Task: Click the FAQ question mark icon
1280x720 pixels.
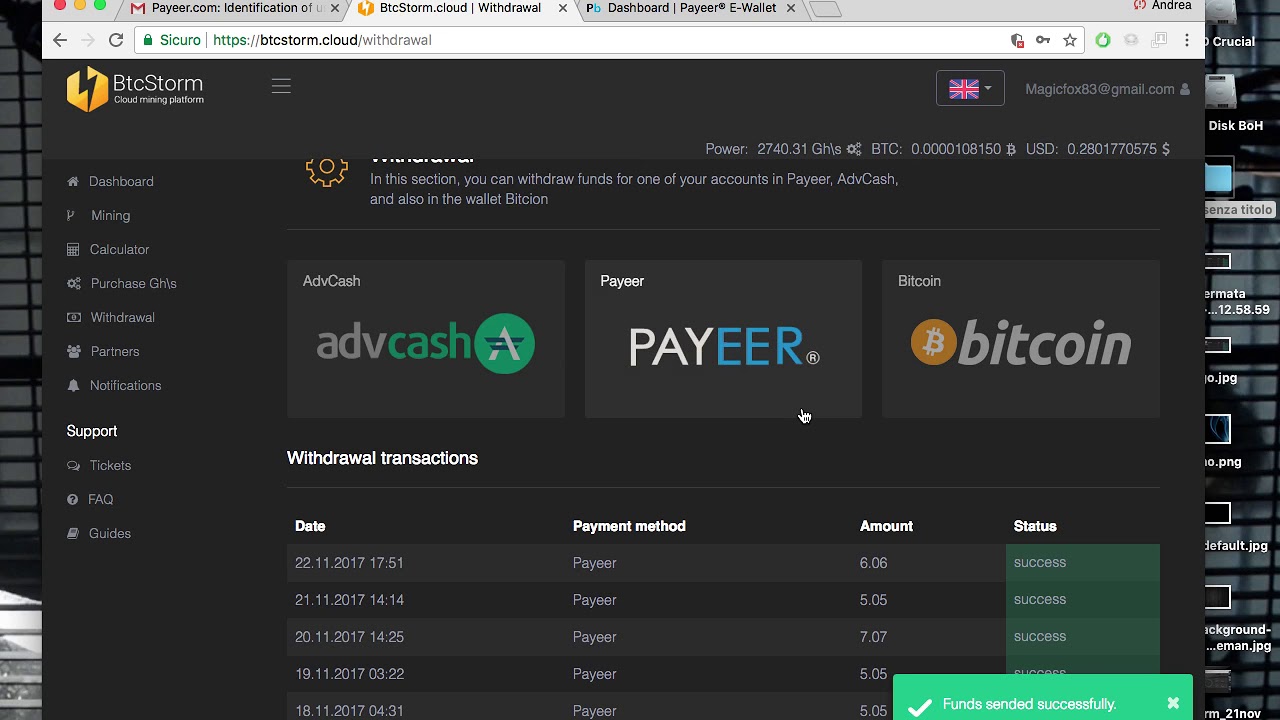Action: (x=73, y=499)
